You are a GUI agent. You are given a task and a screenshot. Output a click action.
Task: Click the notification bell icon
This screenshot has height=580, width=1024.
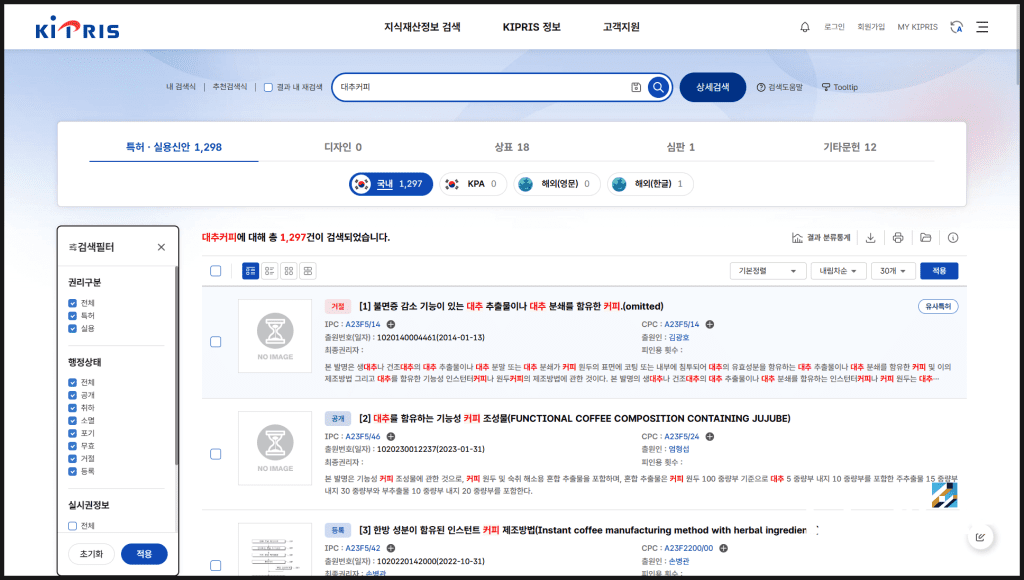pyautogui.click(x=805, y=27)
